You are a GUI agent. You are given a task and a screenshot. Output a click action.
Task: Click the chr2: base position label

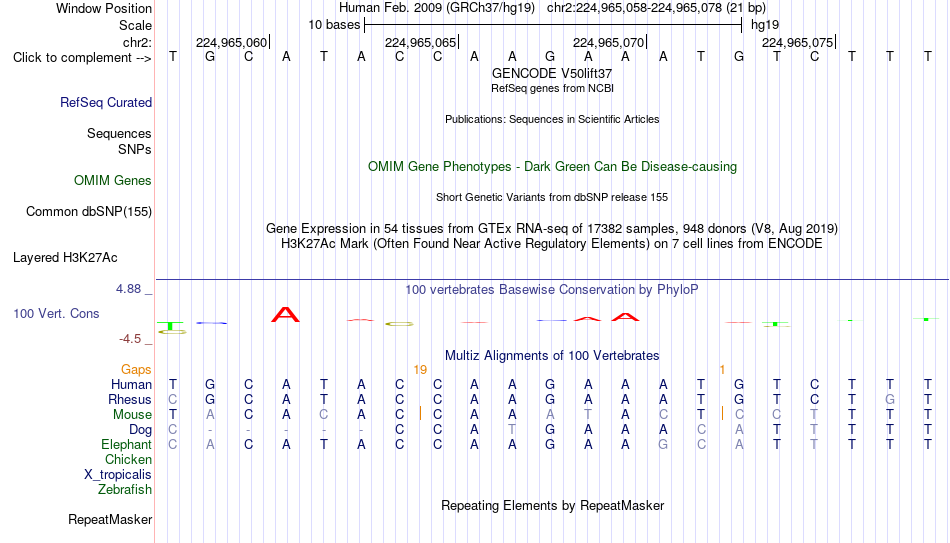[x=137, y=42]
